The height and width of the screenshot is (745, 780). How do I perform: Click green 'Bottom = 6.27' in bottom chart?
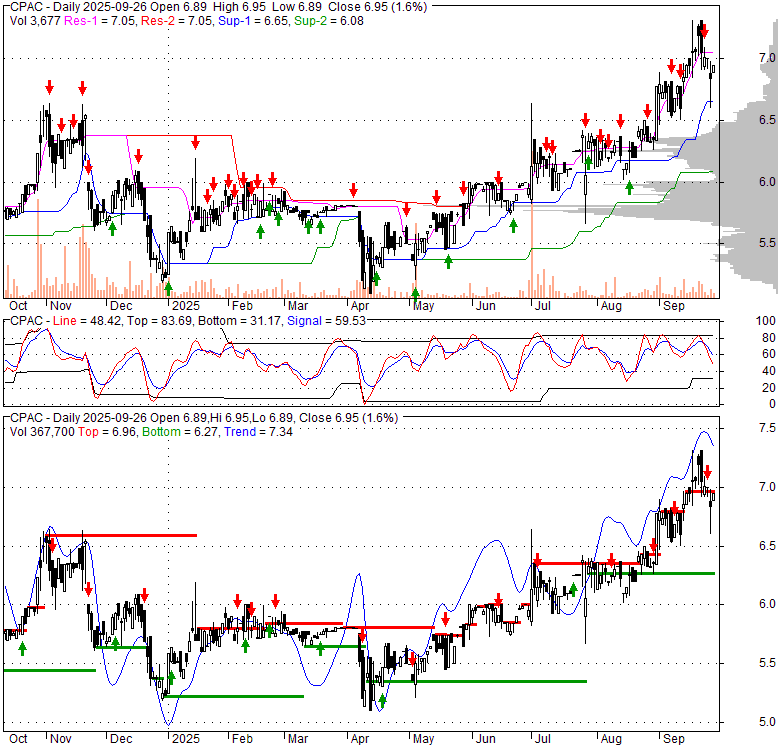pos(180,432)
